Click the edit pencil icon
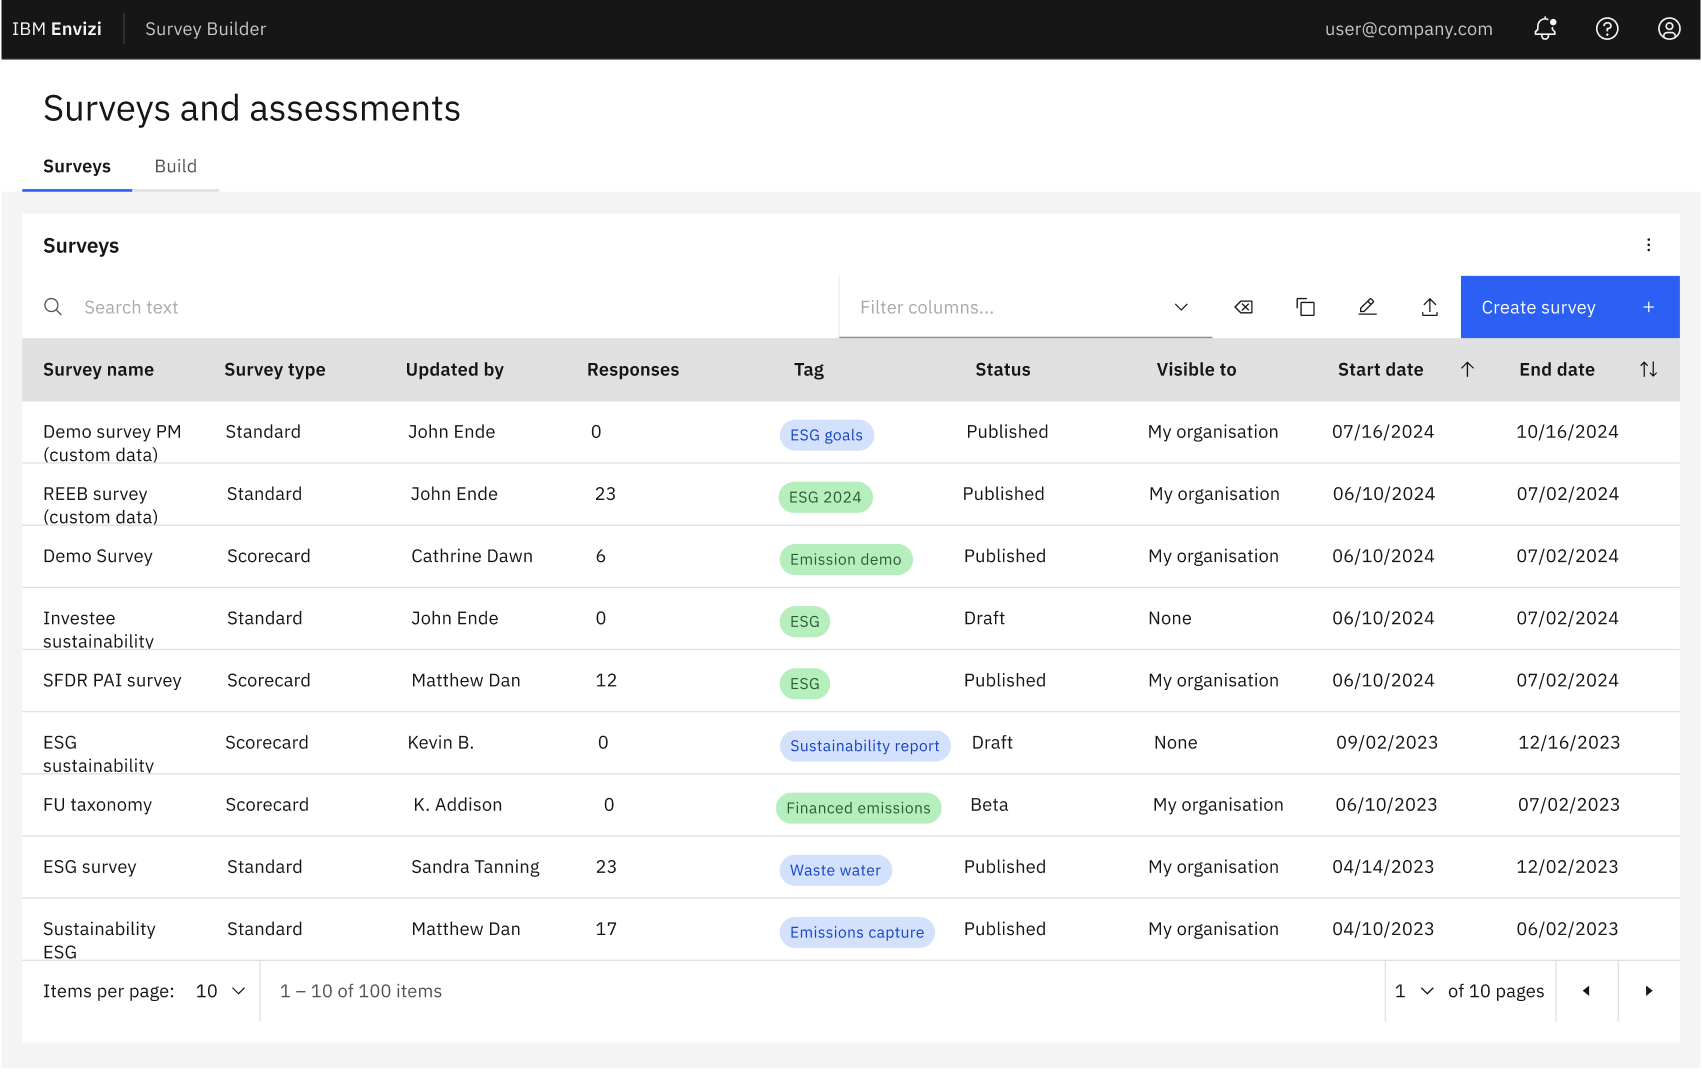Viewport: 1702px width, 1076px height. click(x=1367, y=307)
